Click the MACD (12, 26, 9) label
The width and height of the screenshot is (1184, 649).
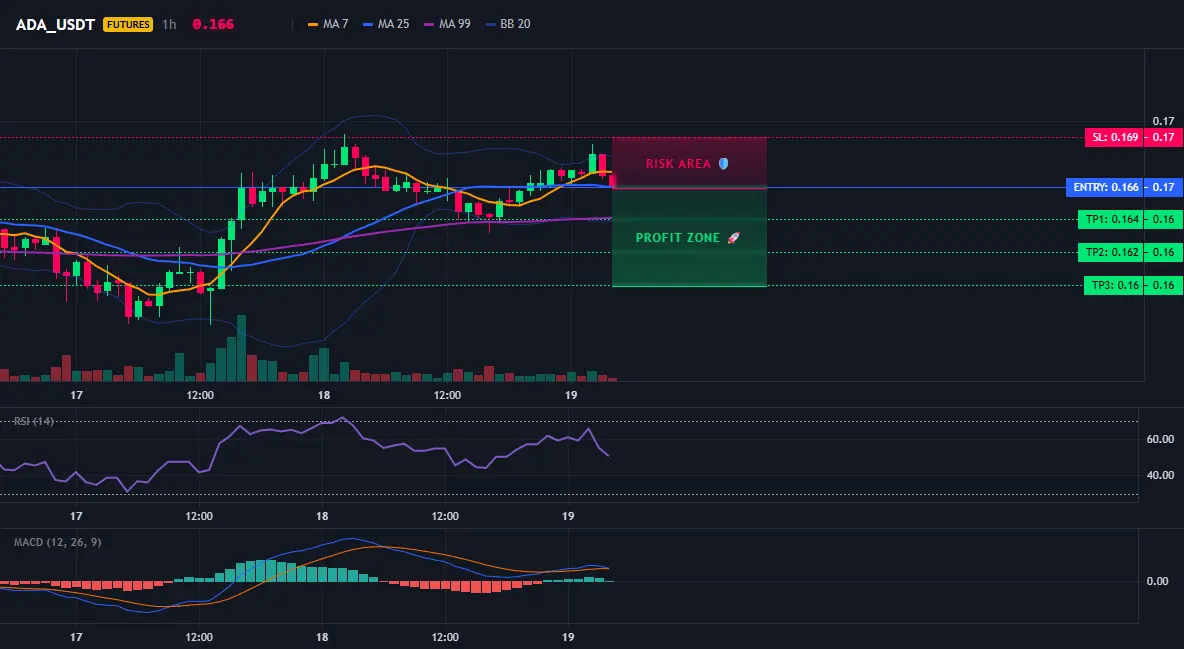pyautogui.click(x=57, y=542)
